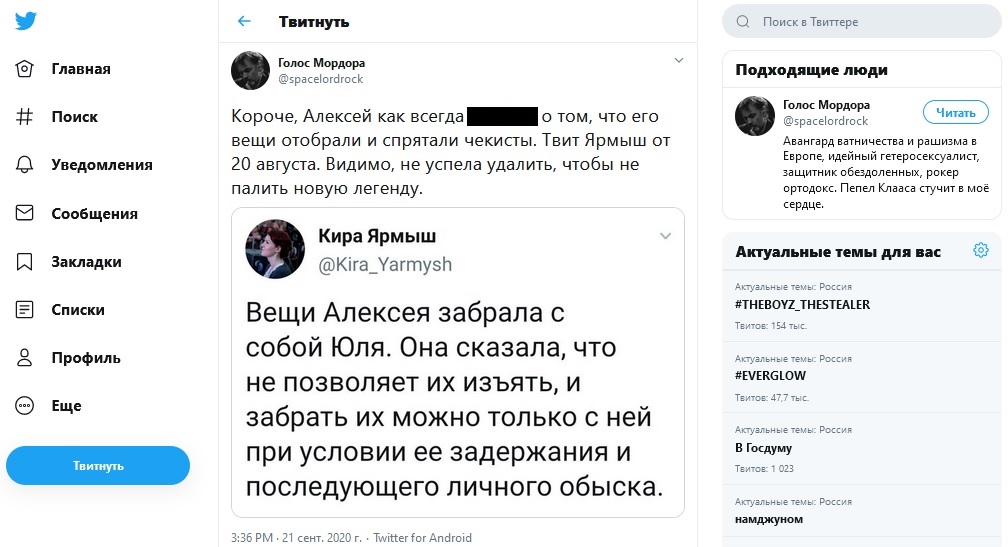Click the back arrow beside Твитнуть header
This screenshot has width=1008, height=547.
[244, 21]
